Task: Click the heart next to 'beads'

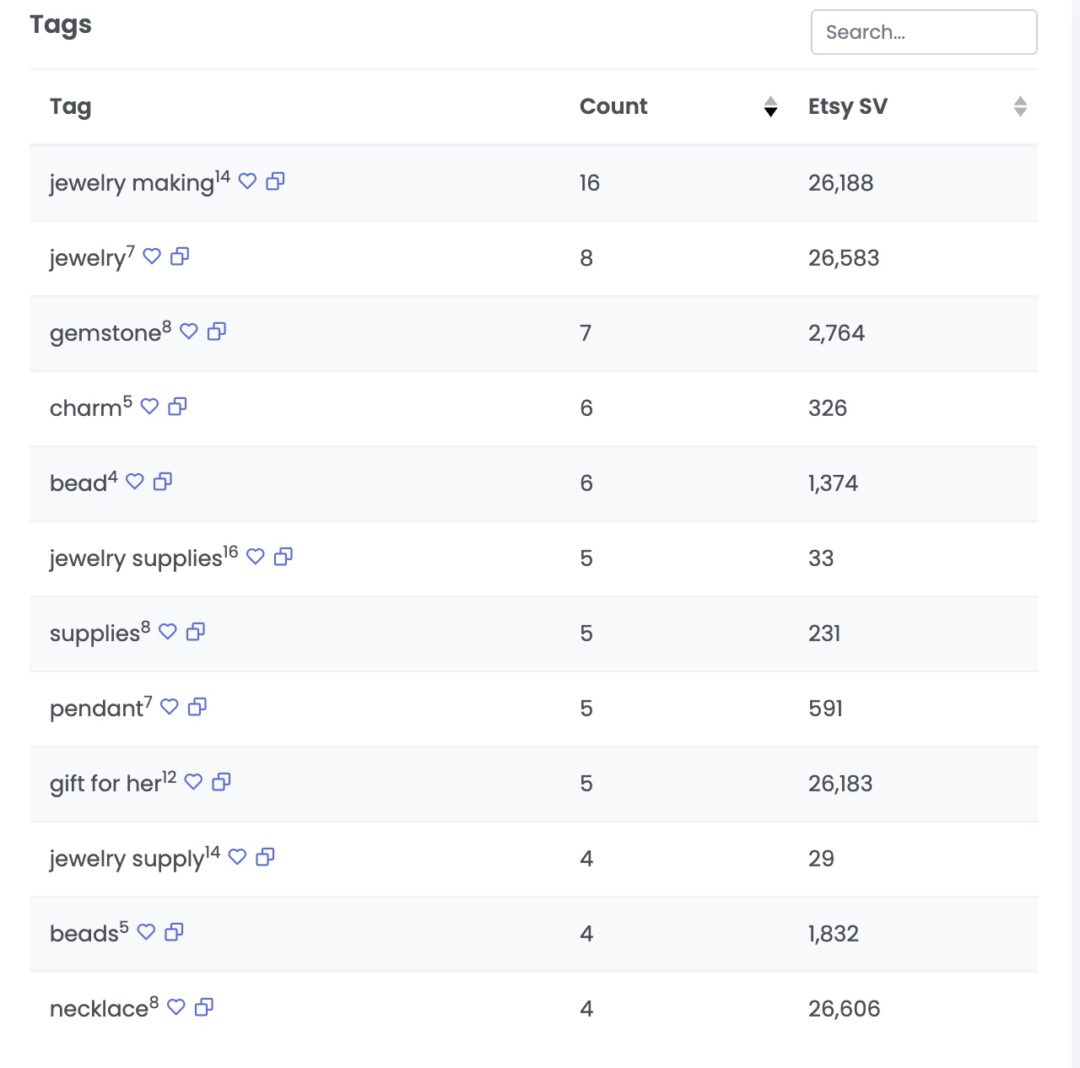Action: tap(146, 931)
